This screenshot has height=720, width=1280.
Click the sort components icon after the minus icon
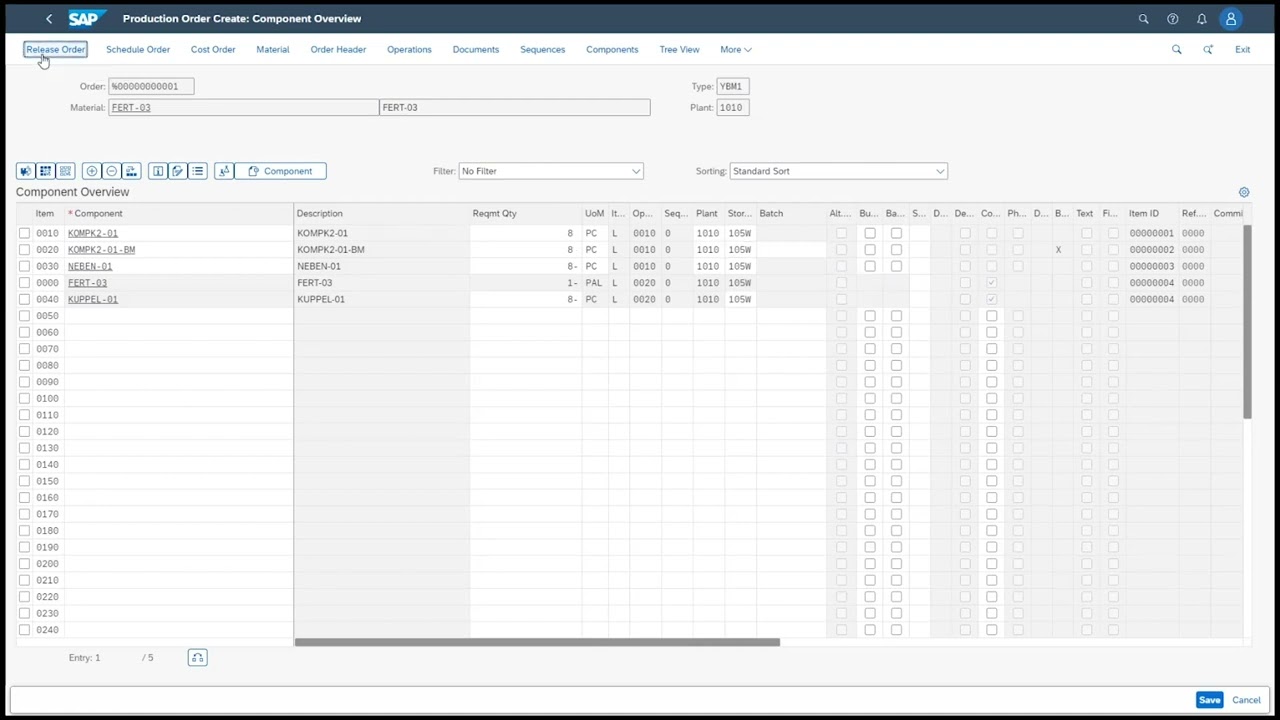pyautogui.click(x=131, y=171)
